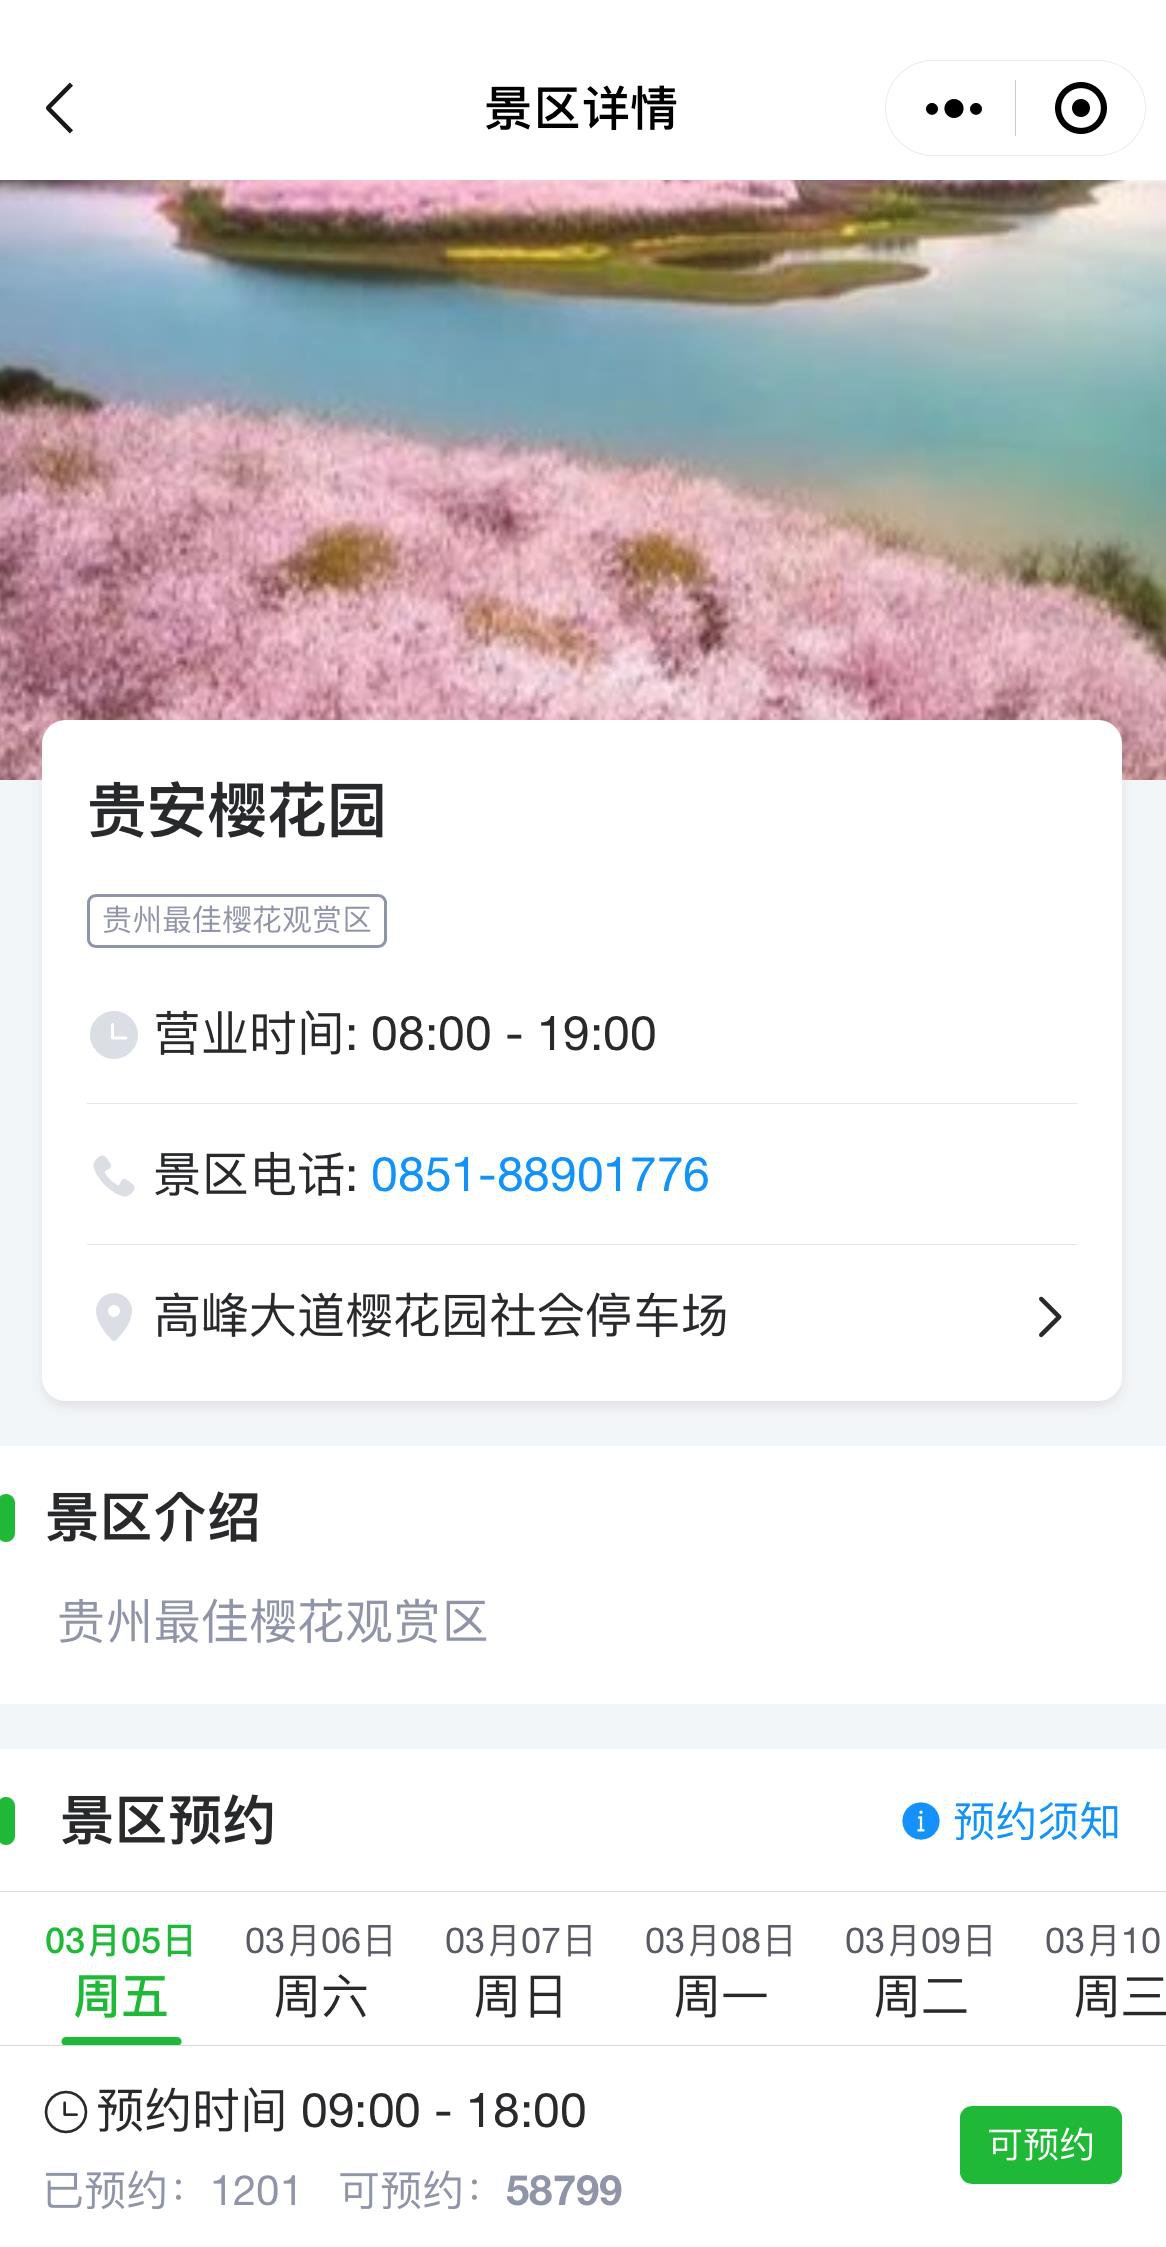Viewport: 1166px width, 2247px height.
Task: Tap the blue info icon near 预约须知
Action: pos(920,1821)
